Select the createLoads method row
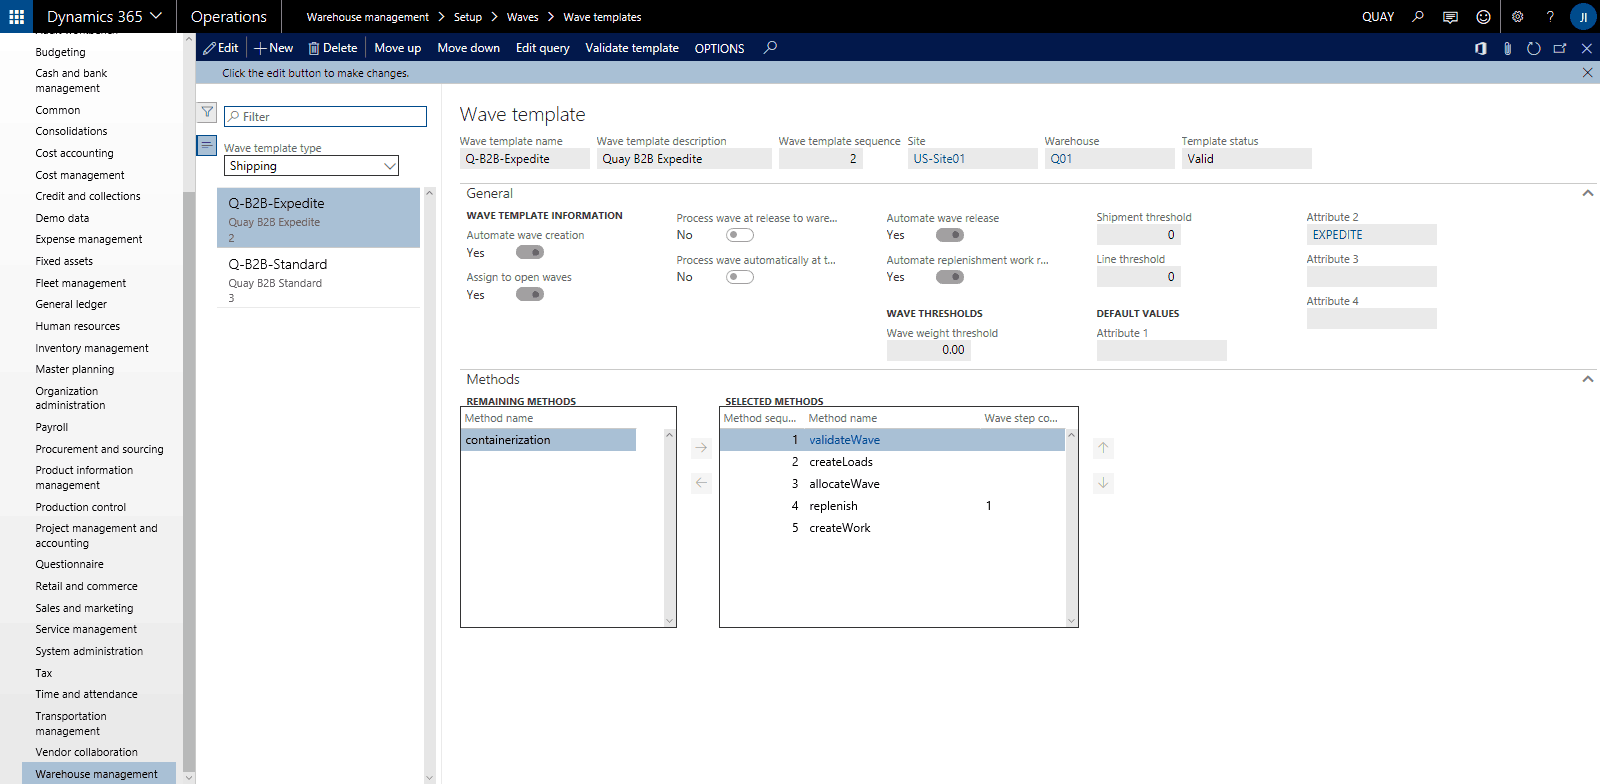The image size is (1600, 784). click(x=892, y=462)
